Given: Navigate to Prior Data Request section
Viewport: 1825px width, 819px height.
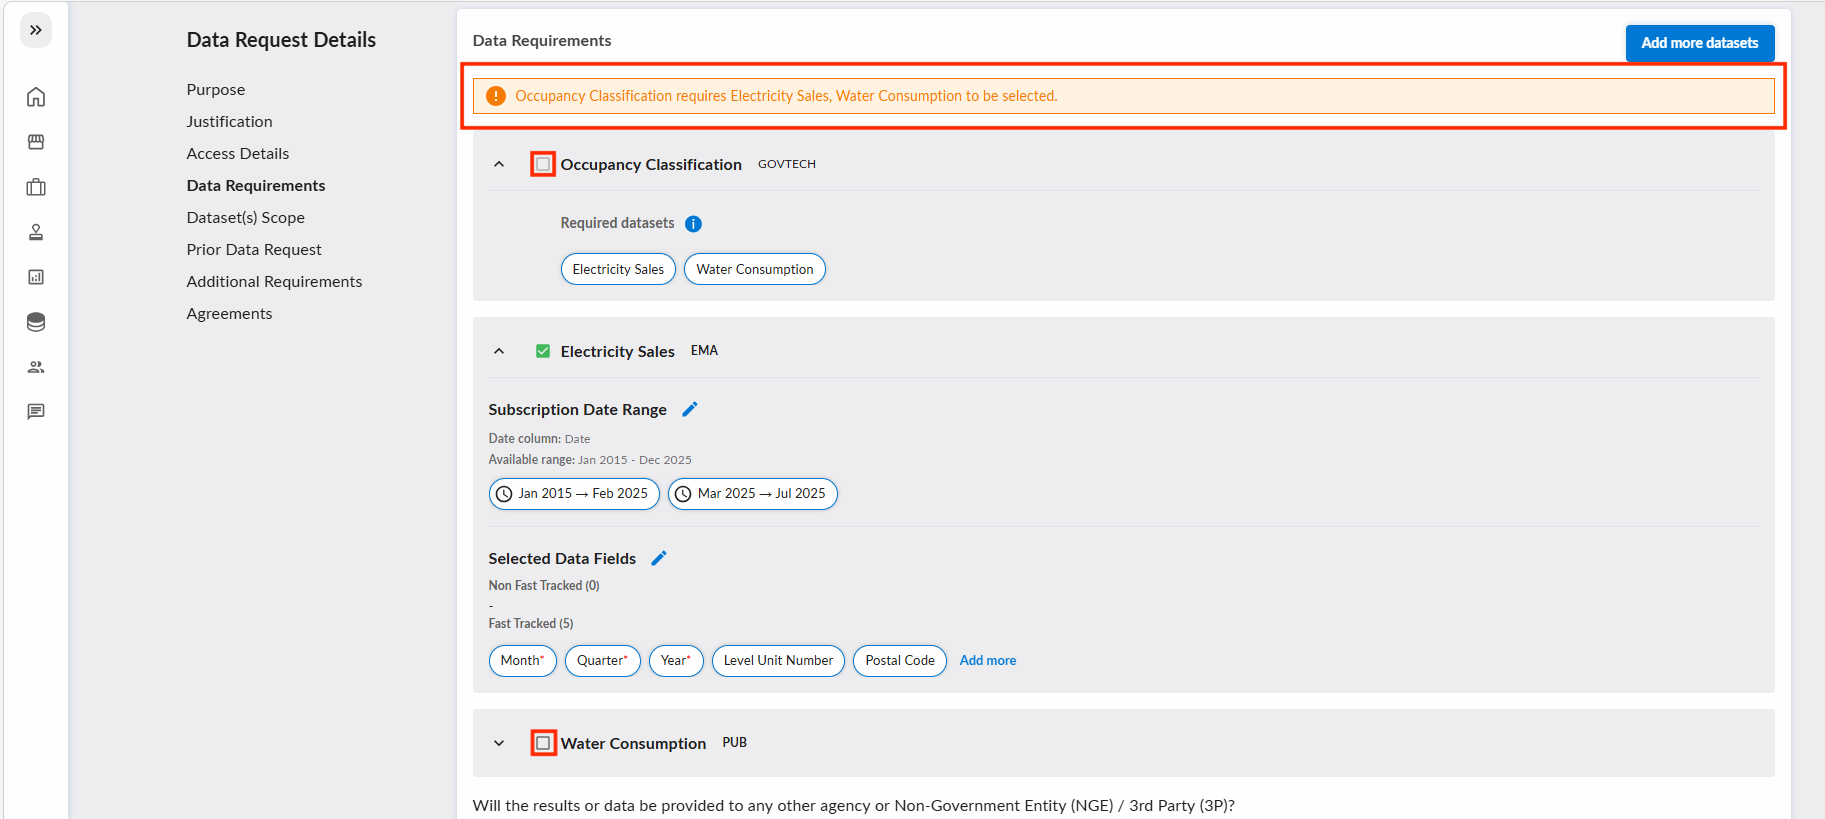Looking at the screenshot, I should click(x=254, y=249).
